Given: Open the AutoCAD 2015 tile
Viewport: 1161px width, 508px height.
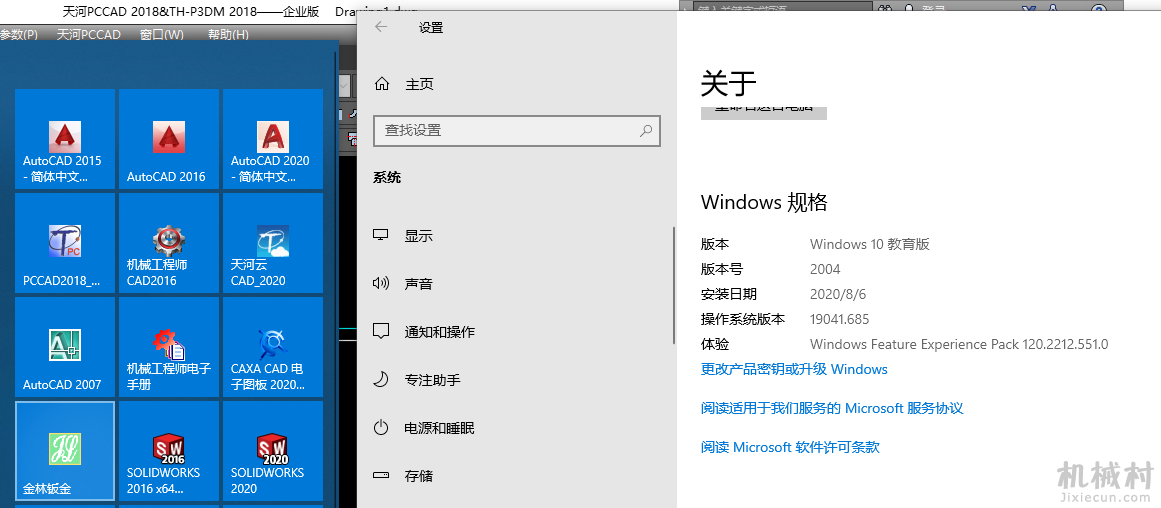Looking at the screenshot, I should pyautogui.click(x=65, y=139).
